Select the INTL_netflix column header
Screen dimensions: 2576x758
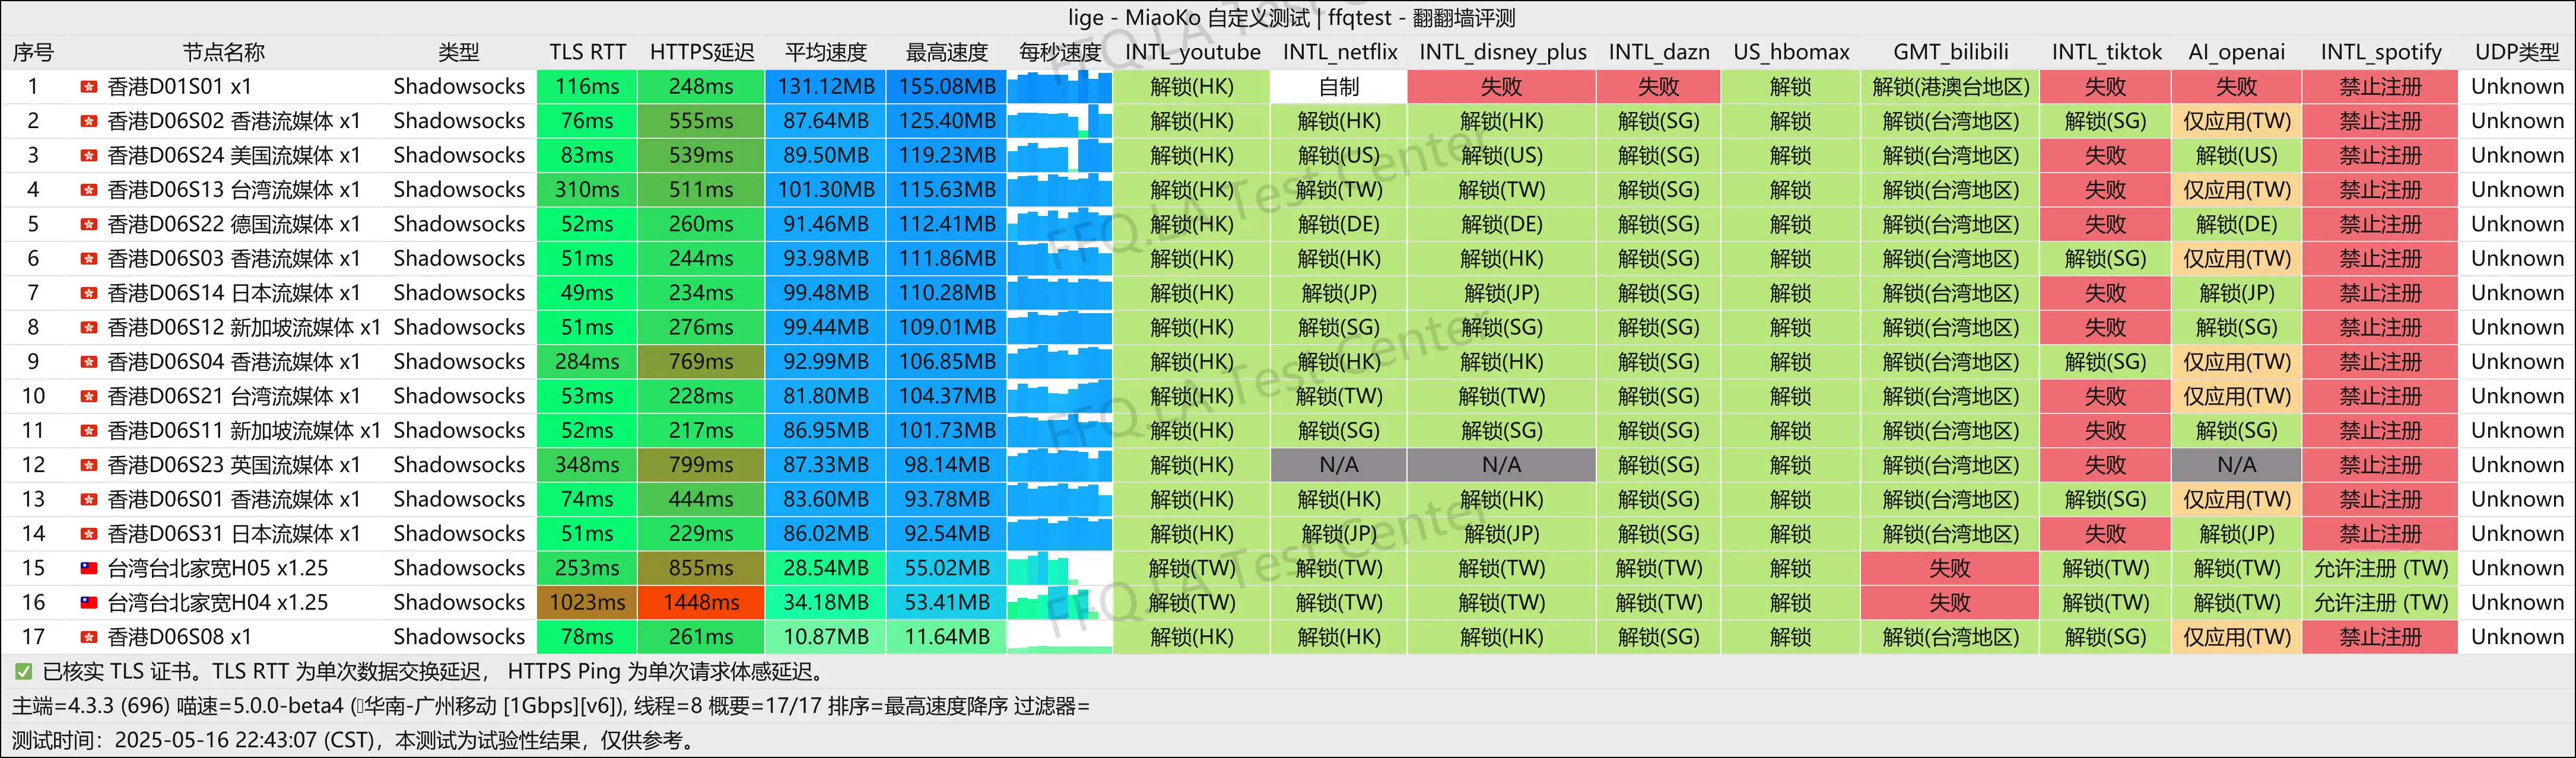[x=1339, y=52]
